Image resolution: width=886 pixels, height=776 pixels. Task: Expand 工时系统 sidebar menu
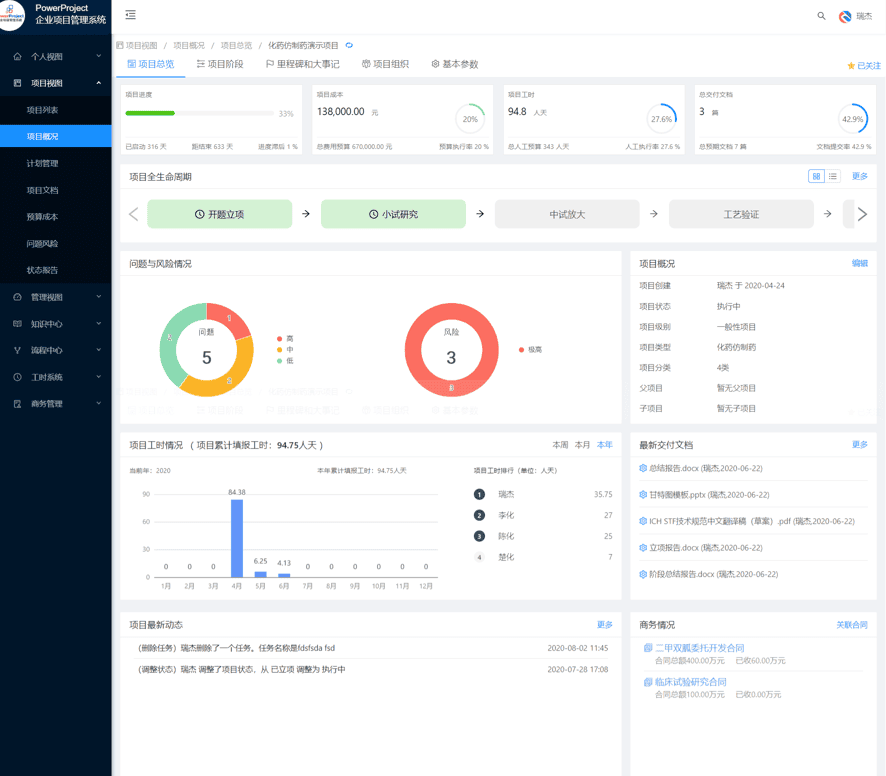55,377
